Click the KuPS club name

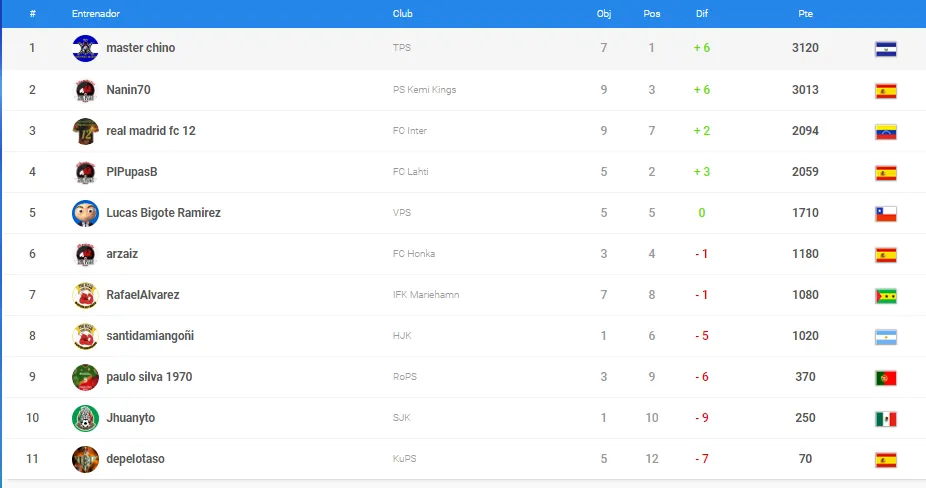click(405, 459)
